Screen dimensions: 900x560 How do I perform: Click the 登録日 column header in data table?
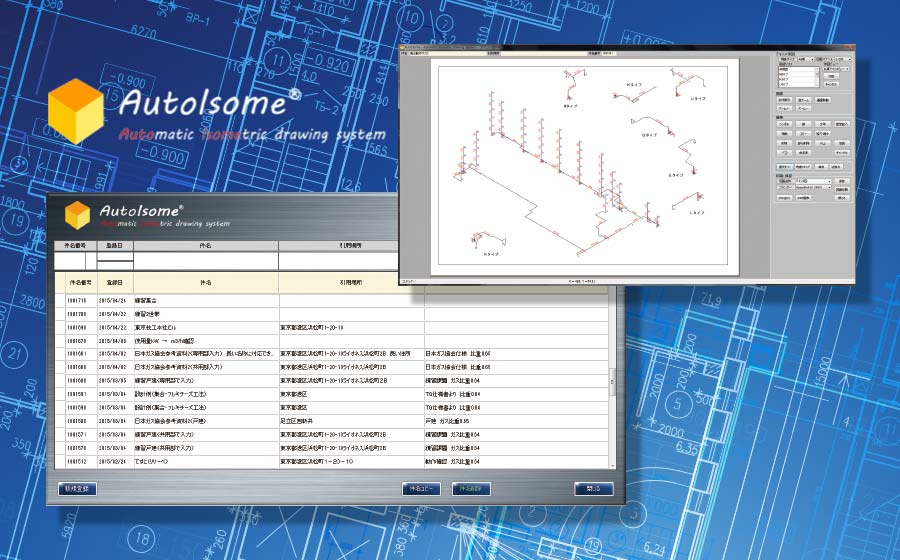click(115, 282)
